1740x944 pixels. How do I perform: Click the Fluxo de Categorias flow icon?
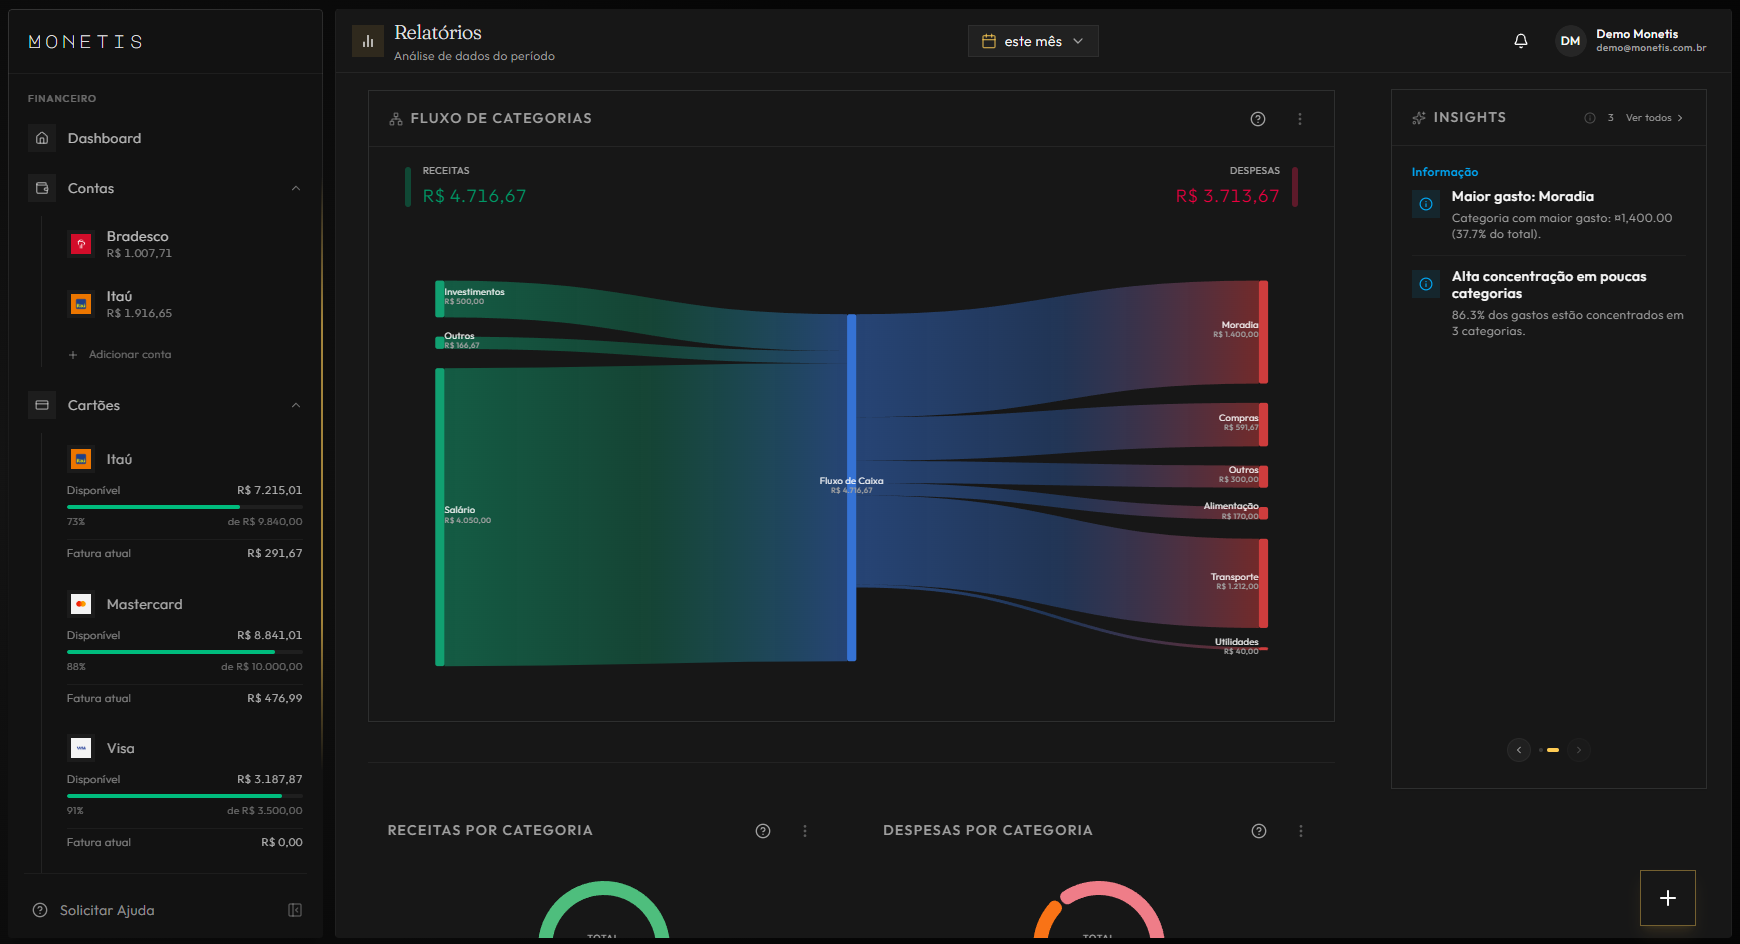[394, 118]
